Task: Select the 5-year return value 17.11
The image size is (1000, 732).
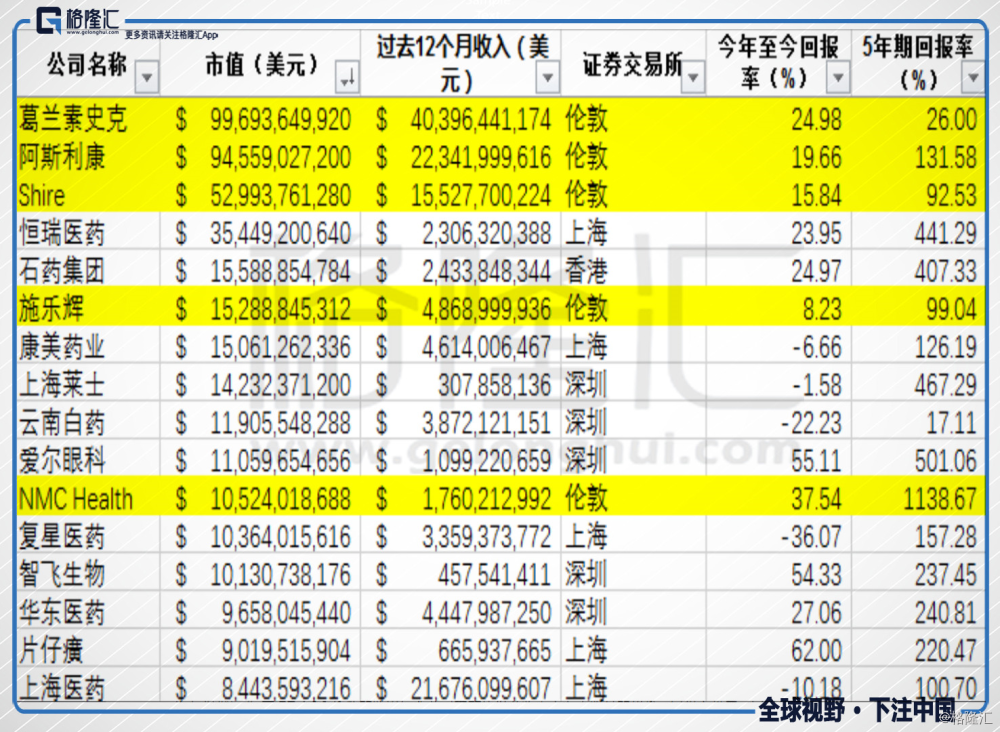Action: 952,423
